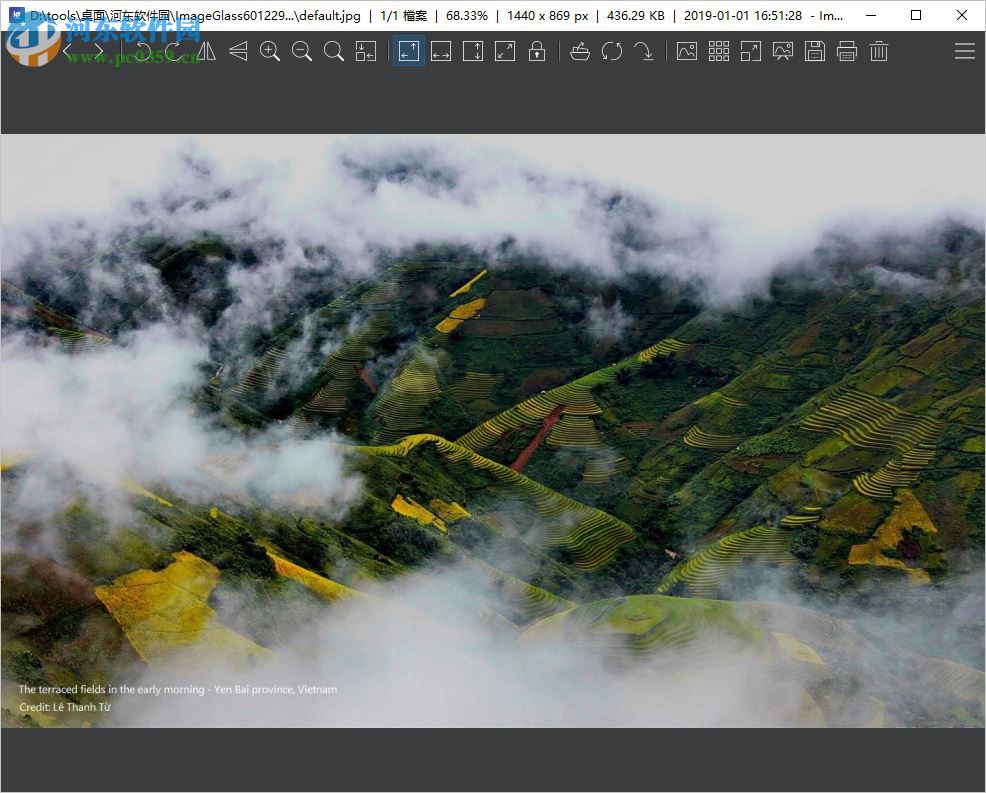Toggle the lock zoom ratio padlock

tap(537, 51)
